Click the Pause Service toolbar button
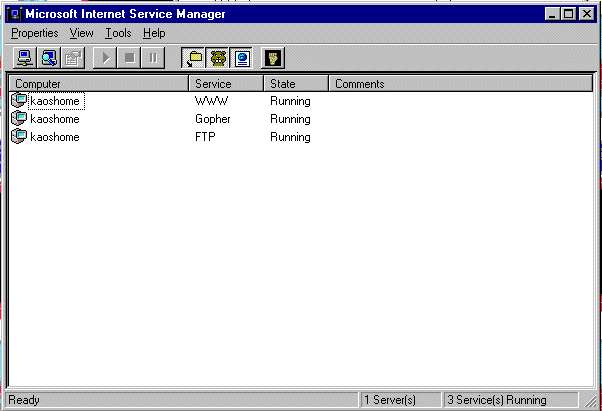This screenshot has height=411, width=602. pos(153,58)
